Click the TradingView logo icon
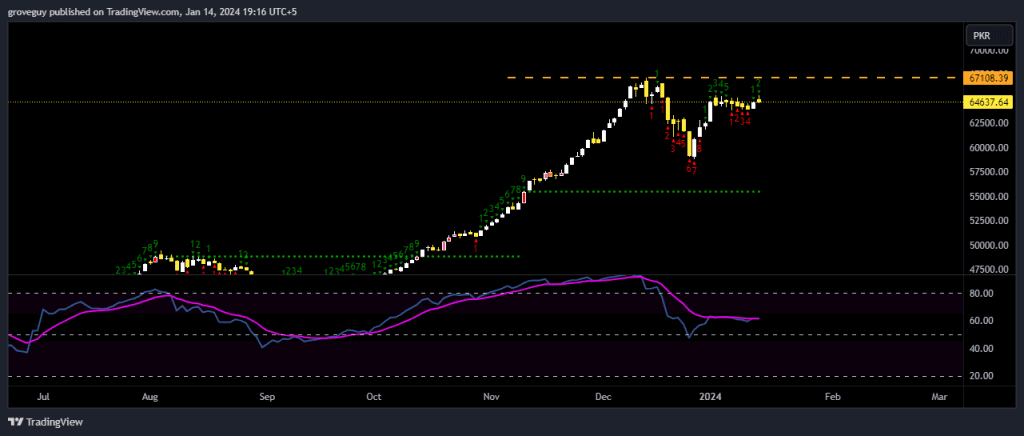 coord(16,422)
